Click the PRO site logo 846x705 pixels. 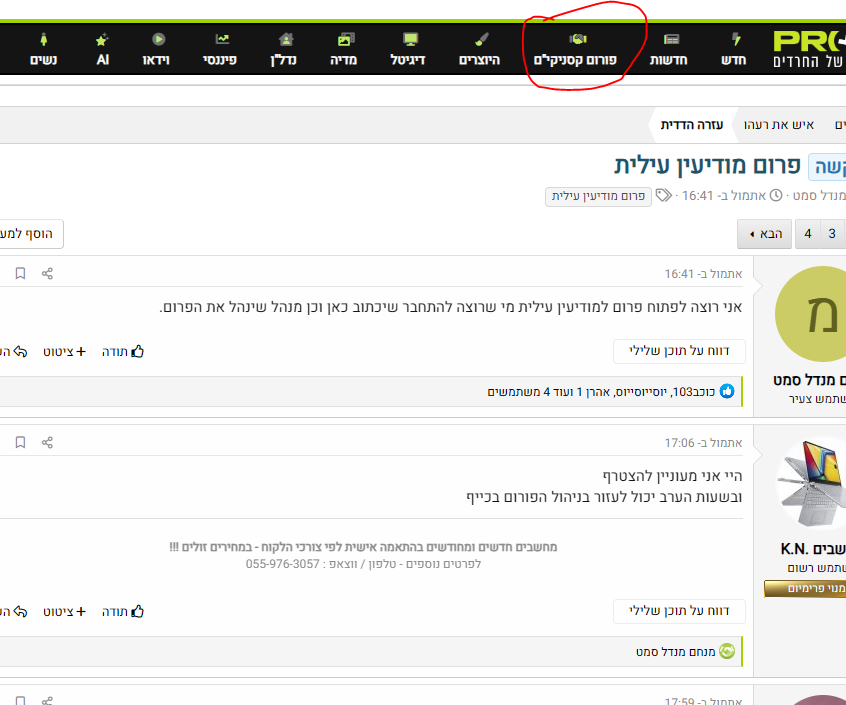tap(809, 50)
